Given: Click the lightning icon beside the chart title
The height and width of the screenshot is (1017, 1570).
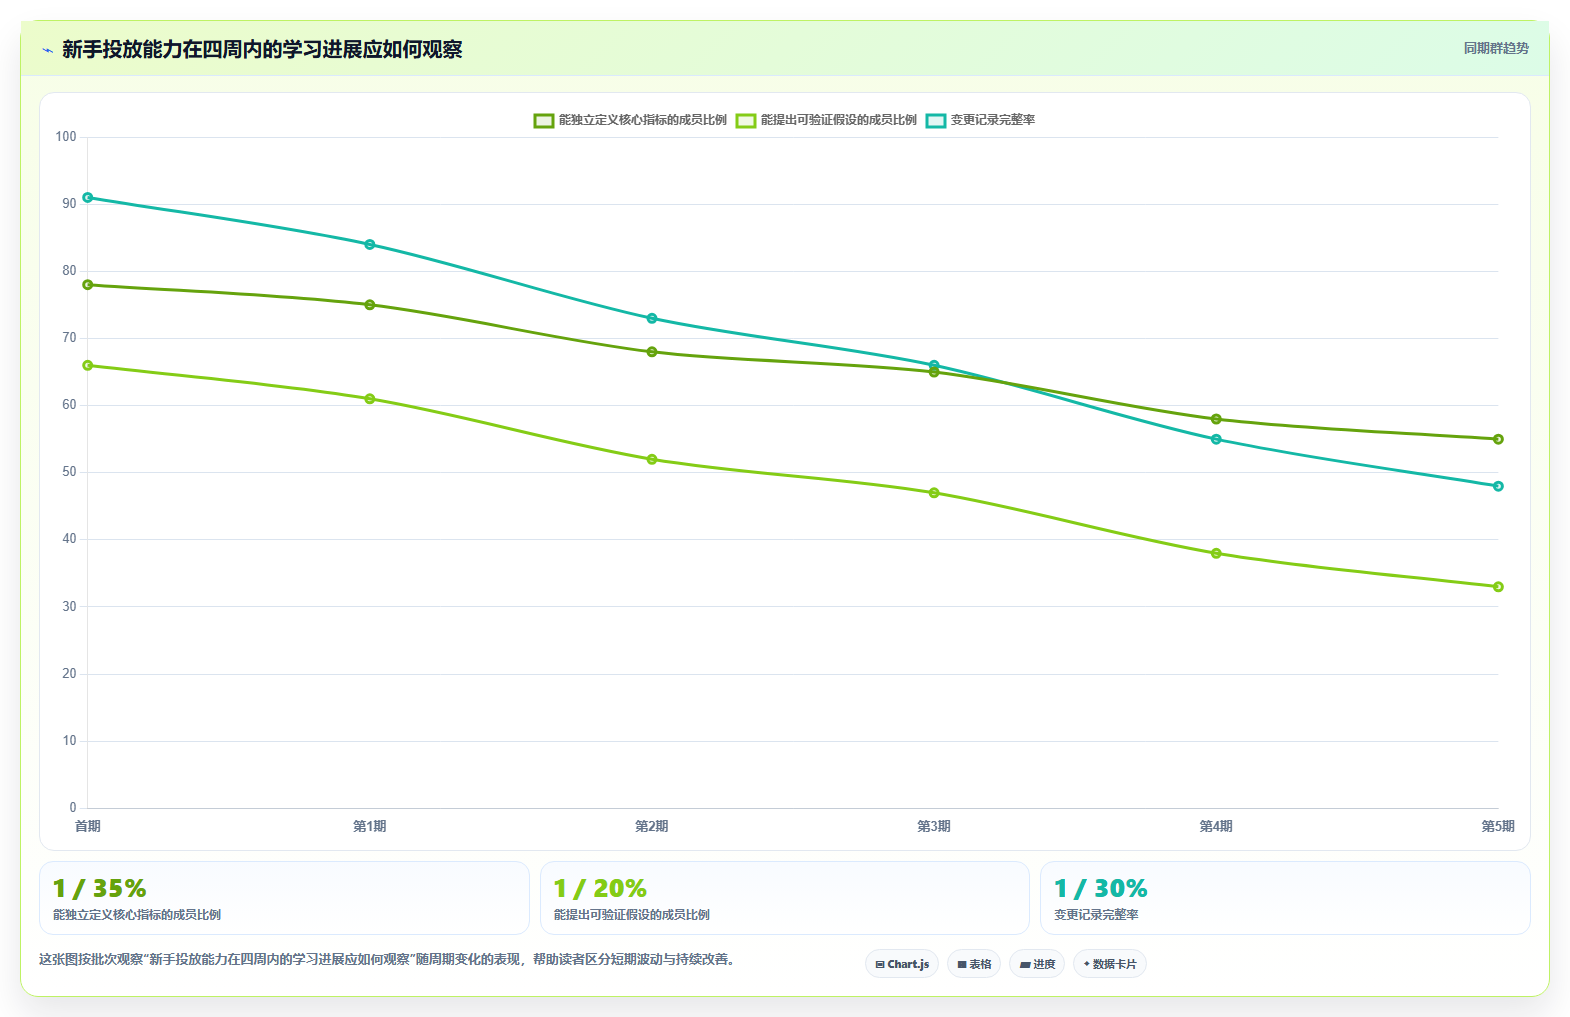Looking at the screenshot, I should (47, 50).
